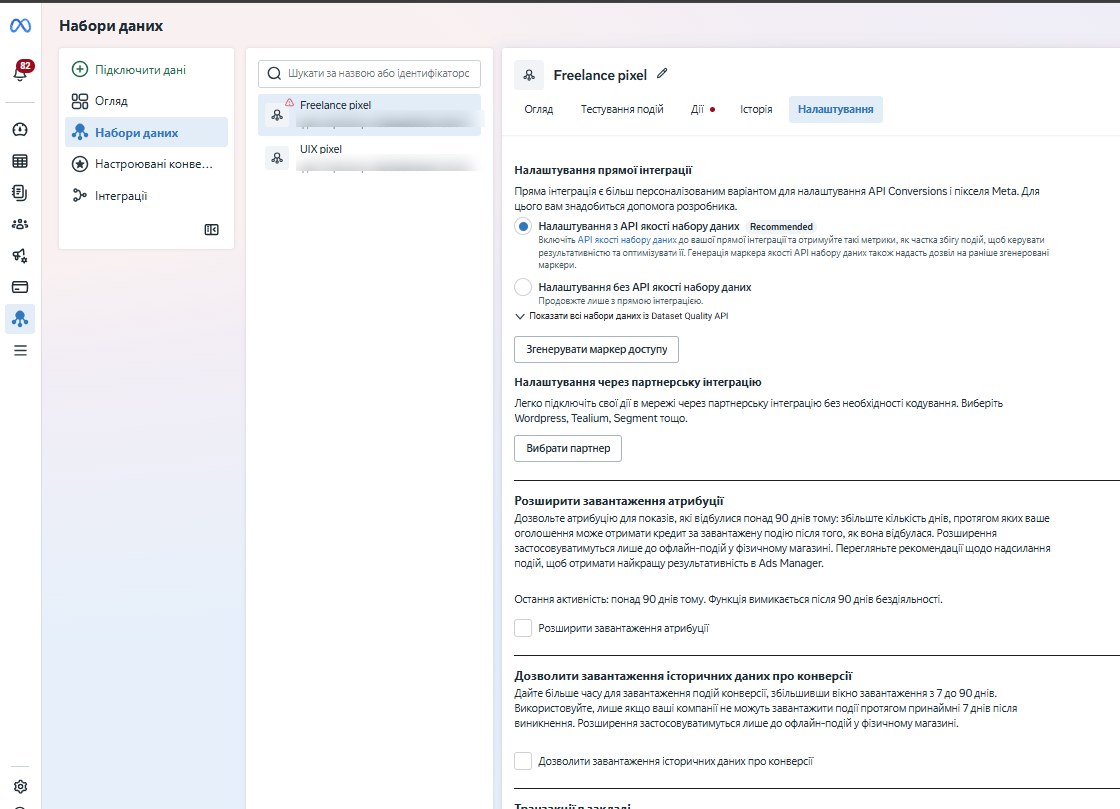
Task: Open 'Настроювані конве…' in the side menu
Action: point(146,164)
